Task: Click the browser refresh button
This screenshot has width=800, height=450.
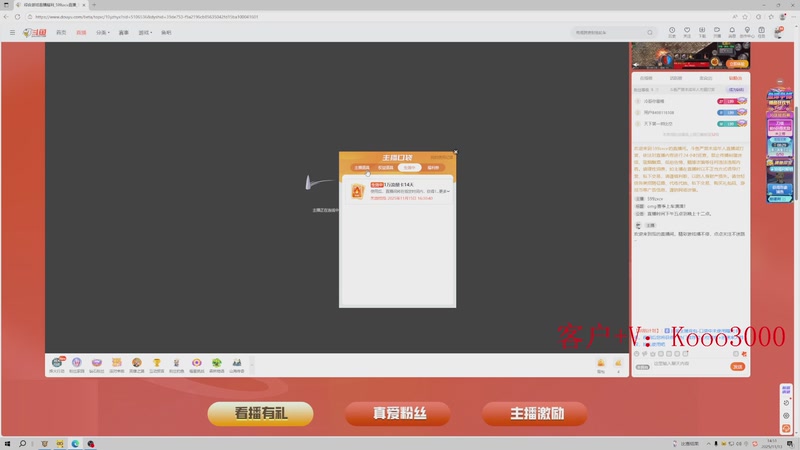Action: pyautogui.click(x=17, y=17)
